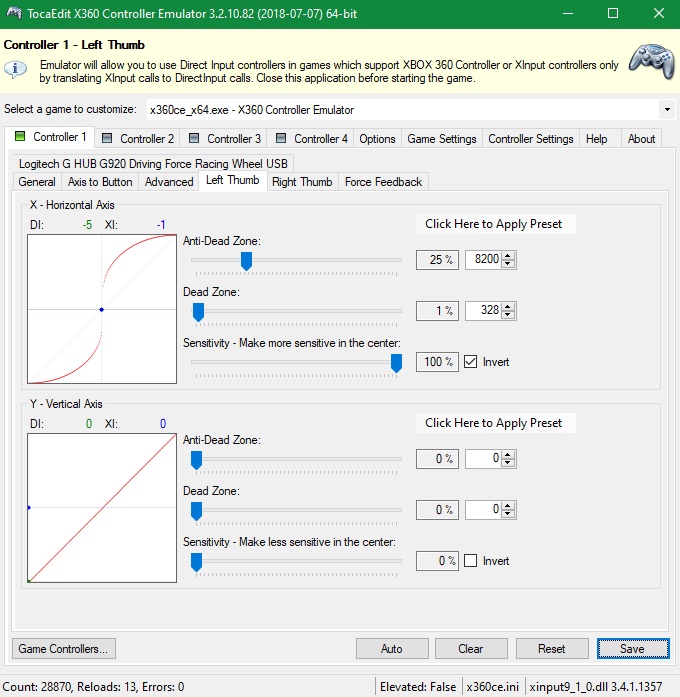Open the Game Settings tab
Viewport: 680px width, 697px height.
(442, 138)
